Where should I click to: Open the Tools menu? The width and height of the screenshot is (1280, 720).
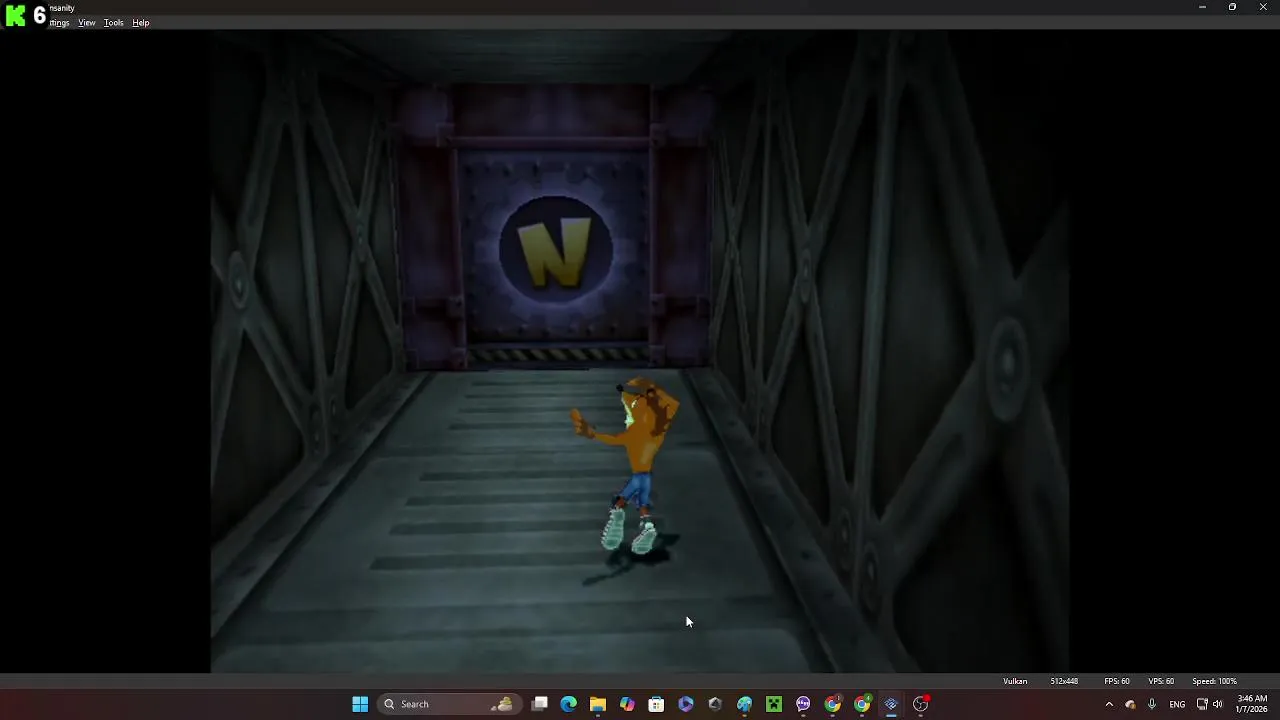point(114,23)
